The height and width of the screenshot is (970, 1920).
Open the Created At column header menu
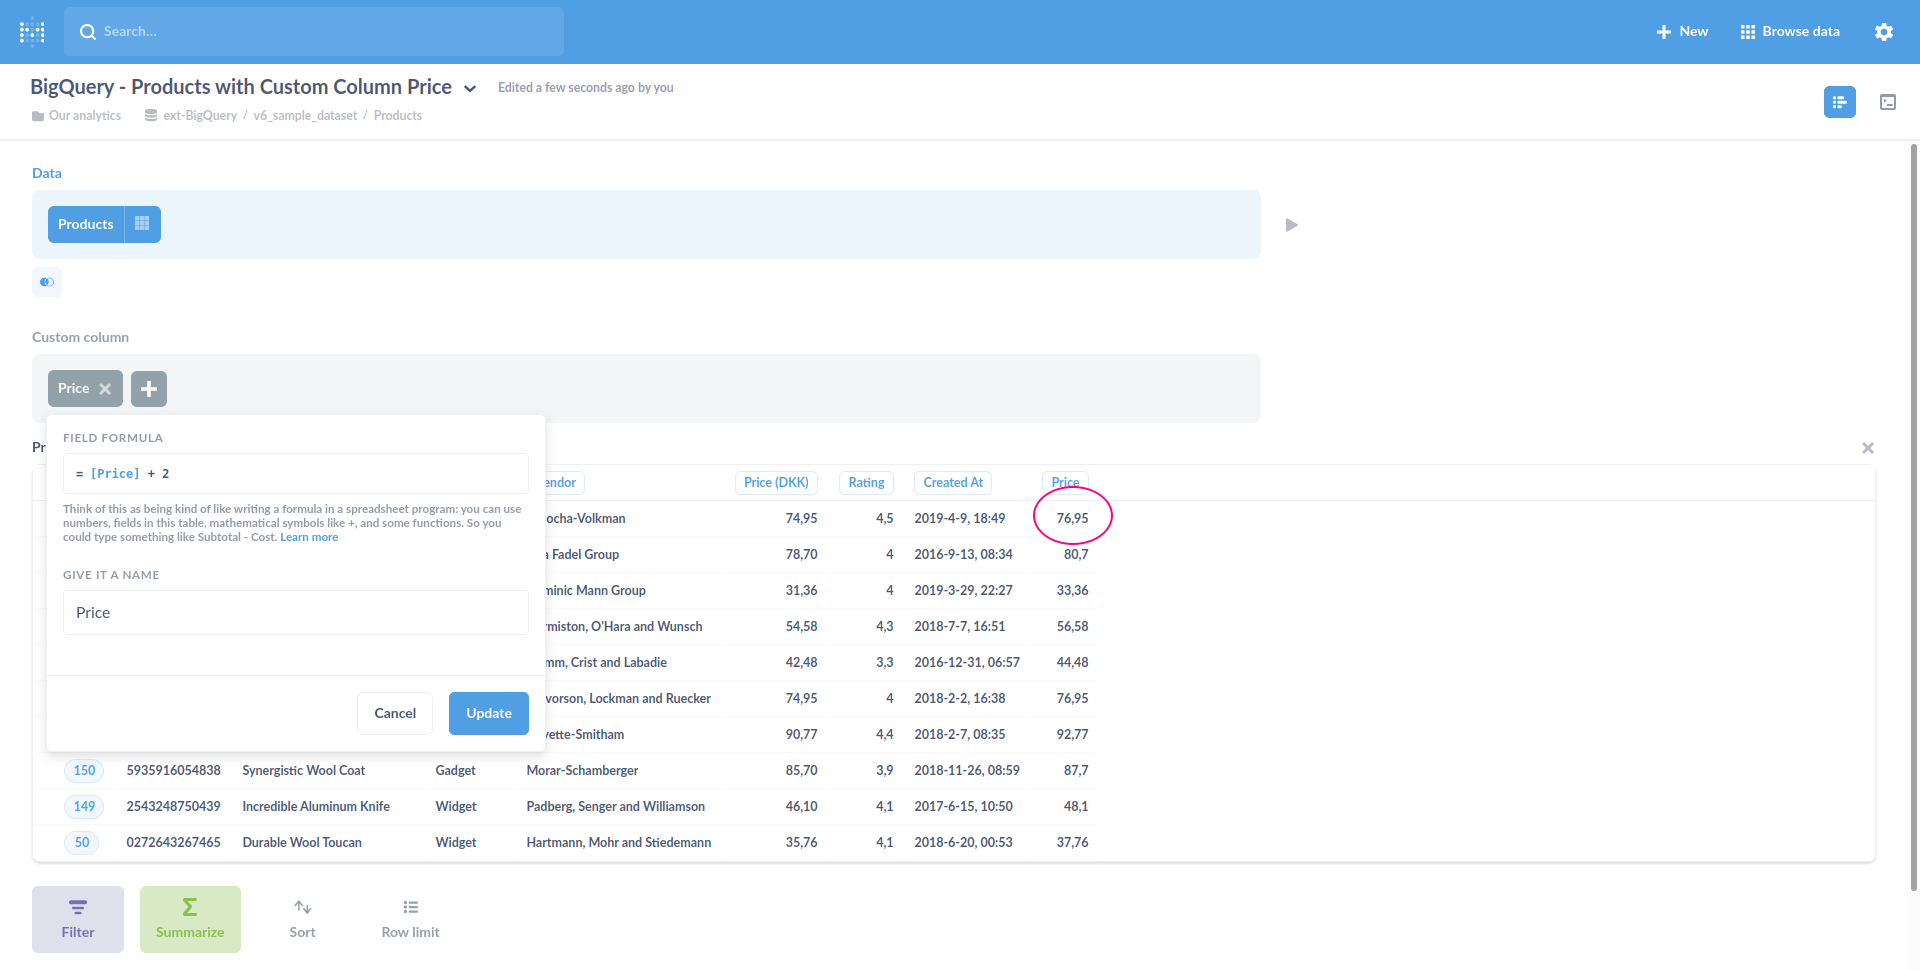[x=951, y=482]
